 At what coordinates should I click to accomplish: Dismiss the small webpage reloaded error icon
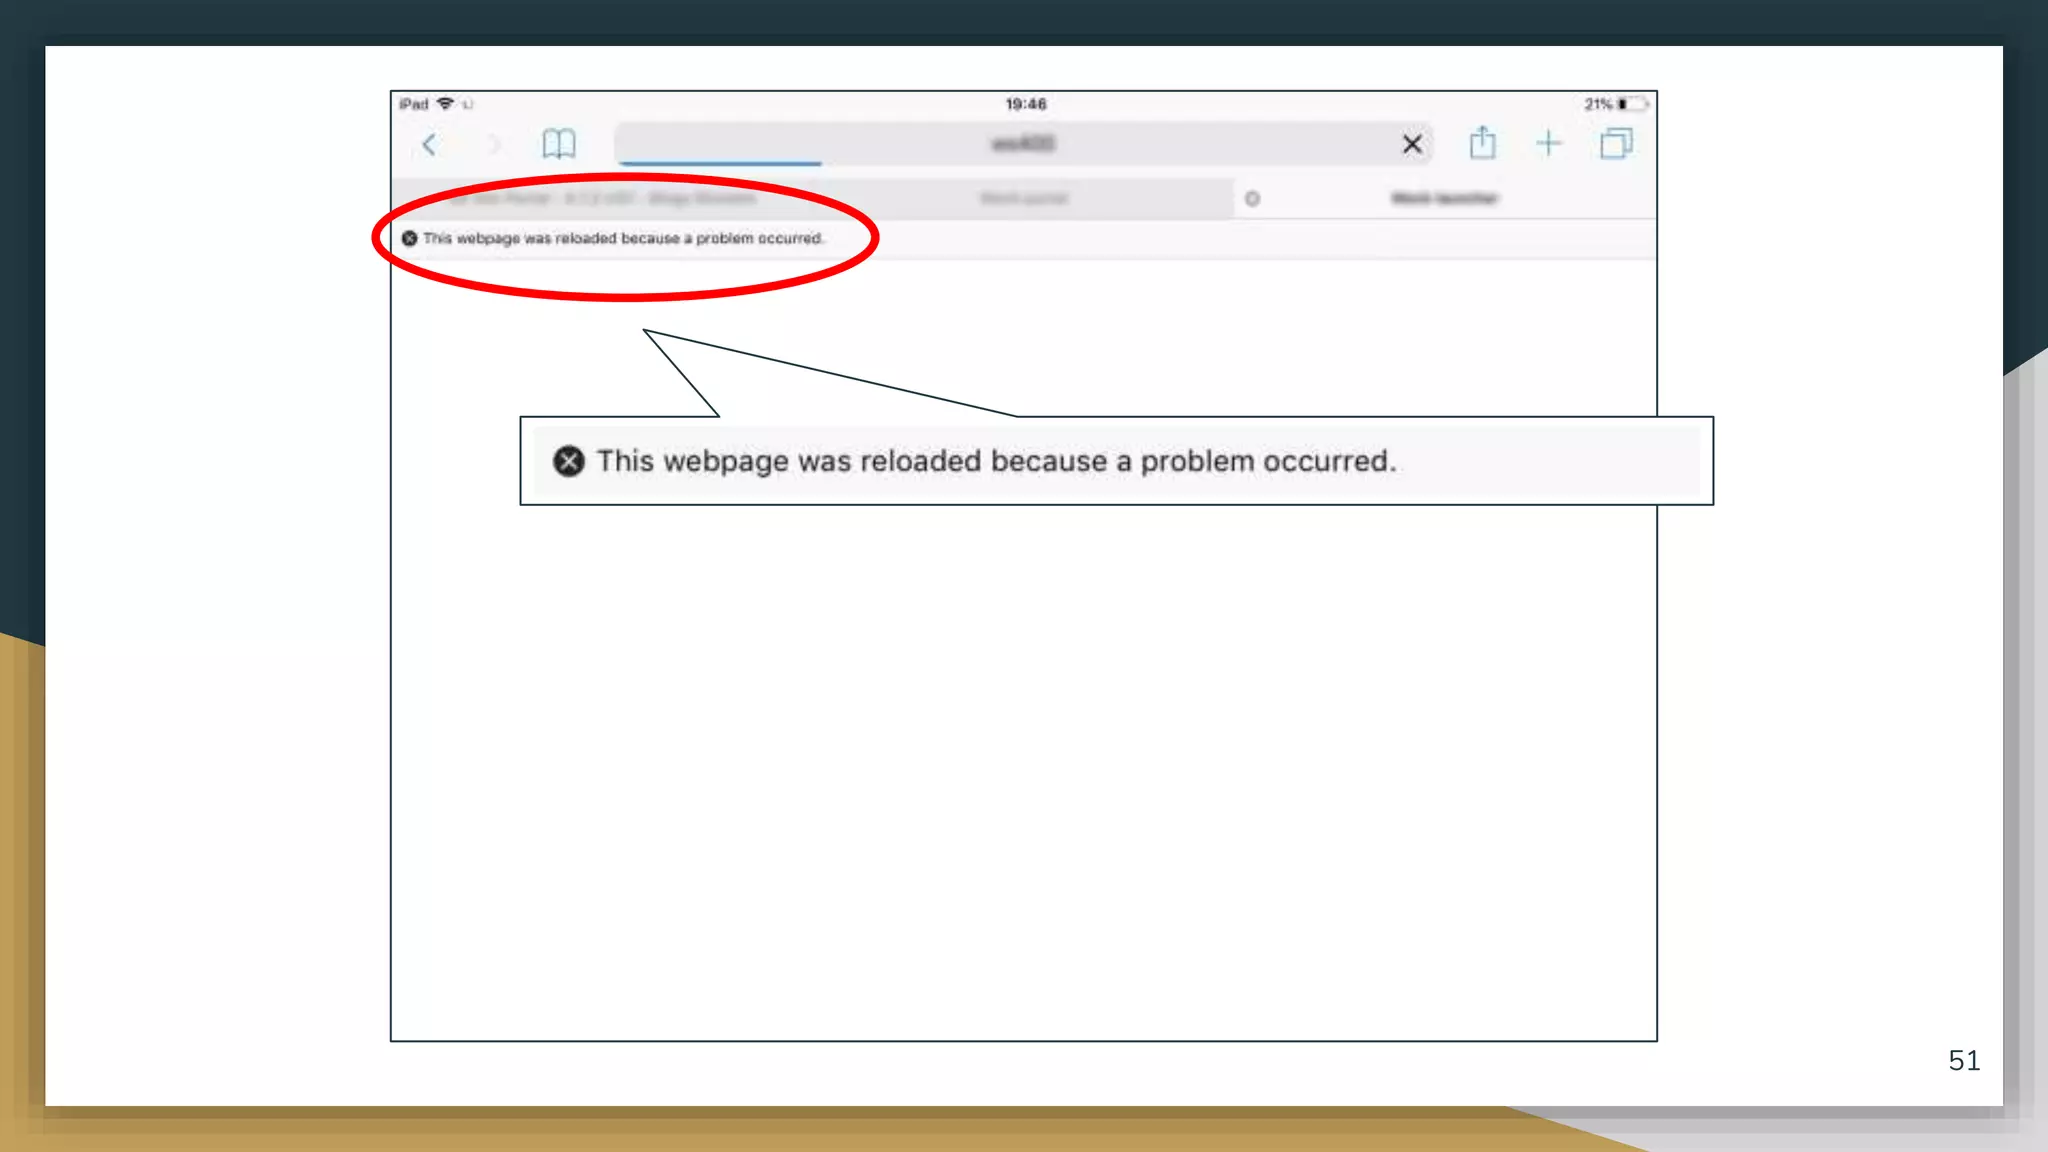coord(409,238)
